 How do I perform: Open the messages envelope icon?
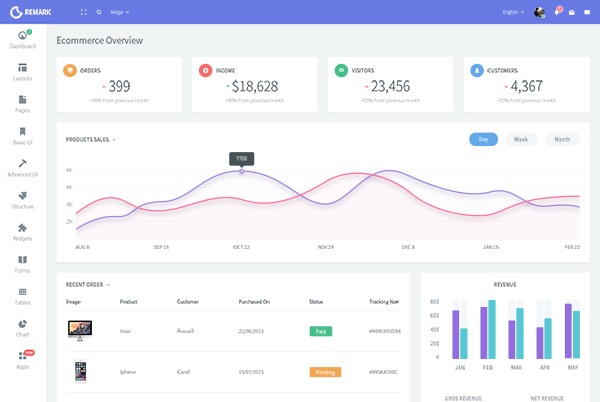(x=572, y=12)
